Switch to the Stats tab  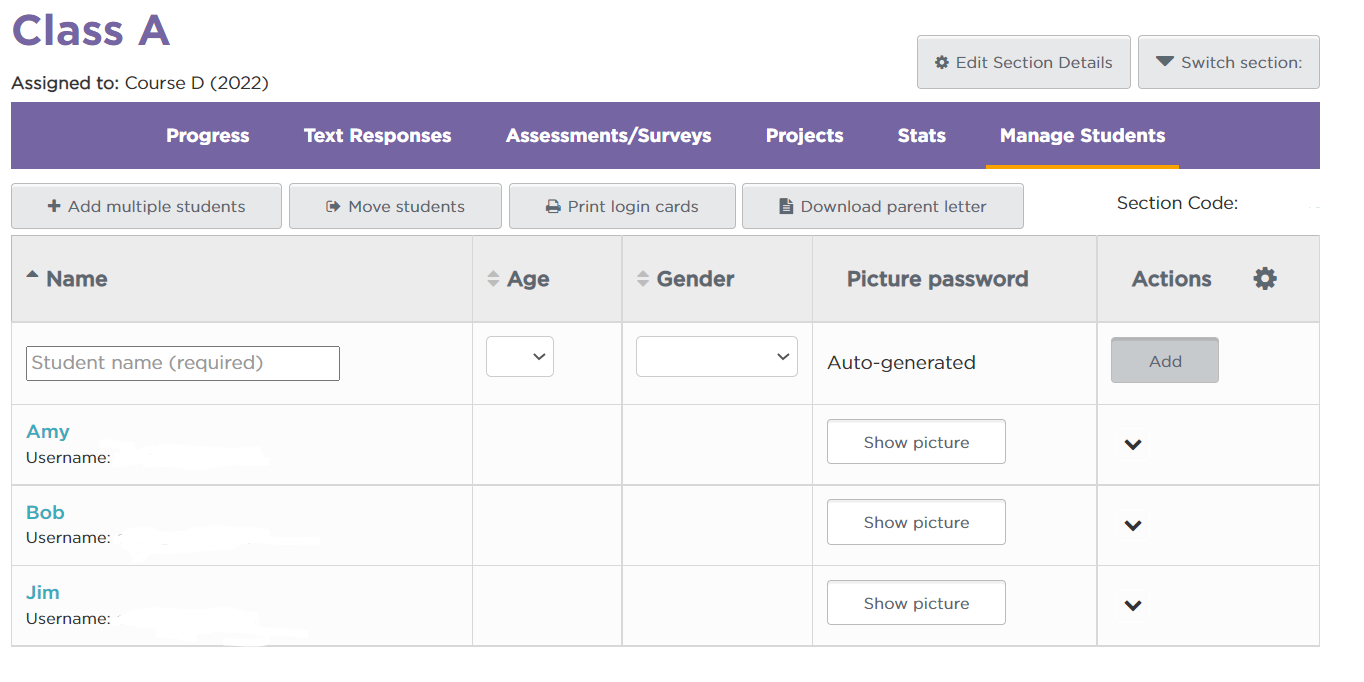[920, 135]
